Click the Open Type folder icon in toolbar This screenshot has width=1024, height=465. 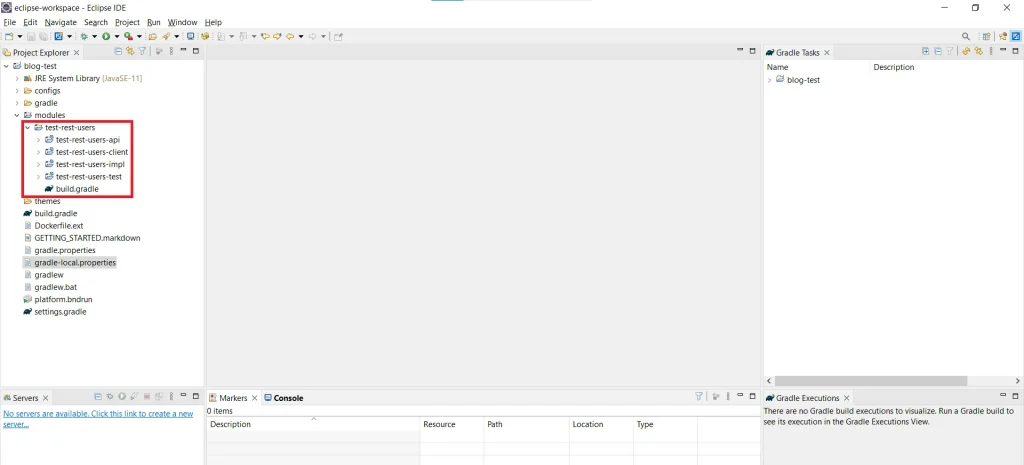click(152, 37)
